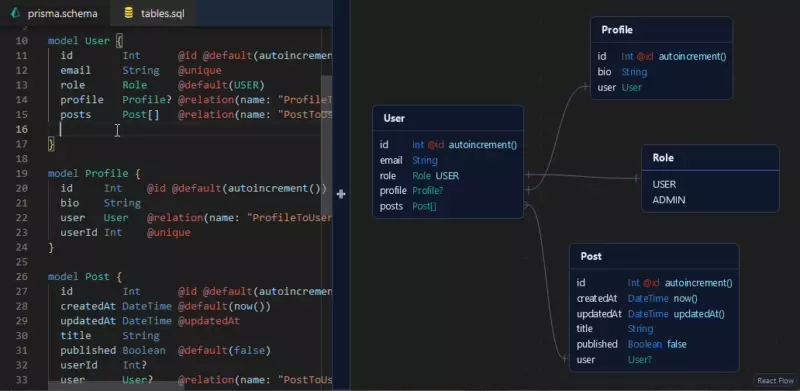
Task: Click the Prisma logo icon on prisma.schema tab
Action: 15,13
